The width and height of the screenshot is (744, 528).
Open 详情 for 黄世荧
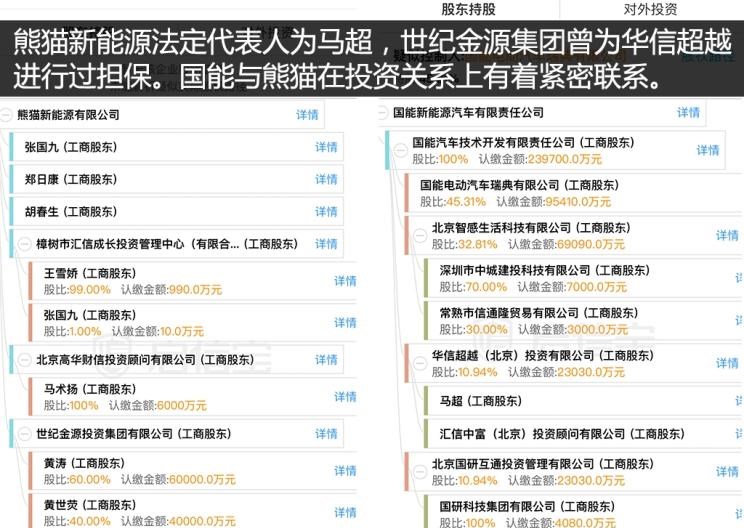click(x=345, y=512)
